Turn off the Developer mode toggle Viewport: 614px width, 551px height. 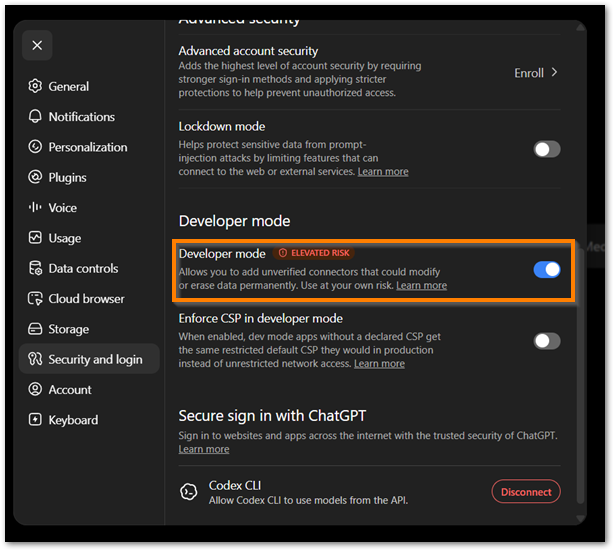click(547, 270)
